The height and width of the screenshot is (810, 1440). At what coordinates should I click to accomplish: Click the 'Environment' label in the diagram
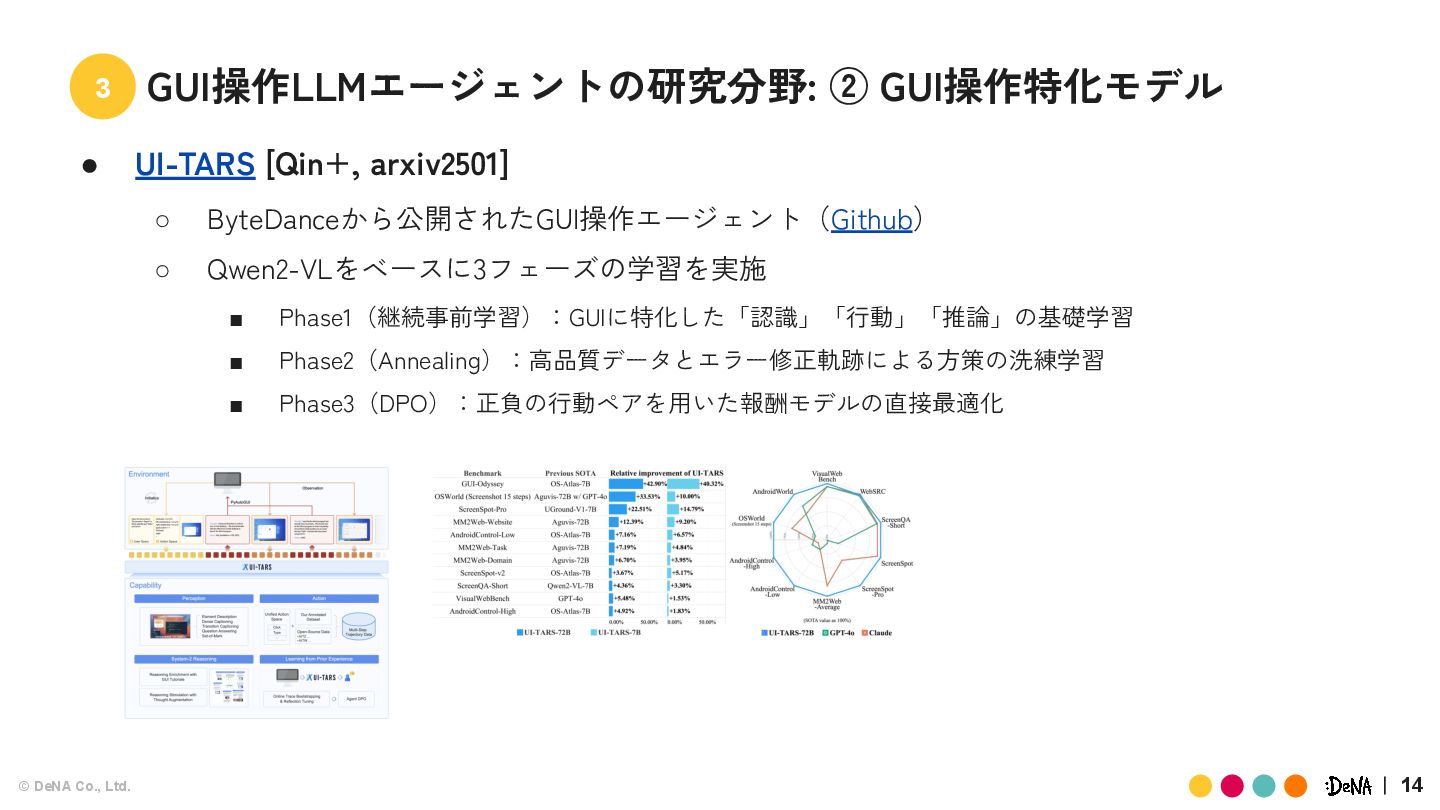click(x=149, y=474)
